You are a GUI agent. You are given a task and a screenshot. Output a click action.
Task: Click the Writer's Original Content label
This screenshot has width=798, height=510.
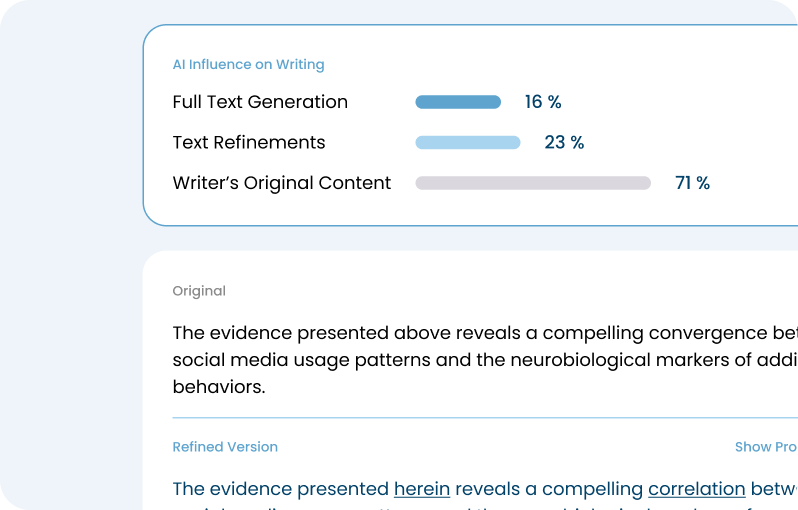pyautogui.click(x=281, y=183)
